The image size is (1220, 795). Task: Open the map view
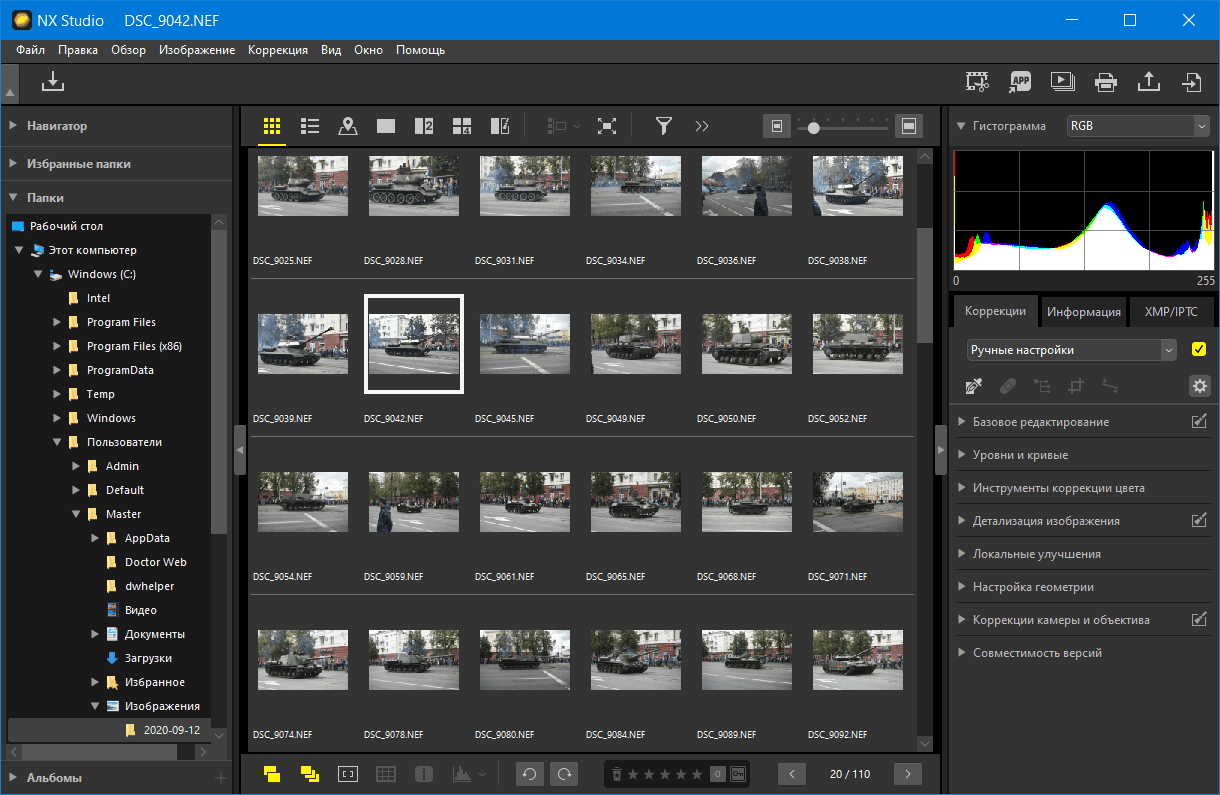tap(347, 126)
